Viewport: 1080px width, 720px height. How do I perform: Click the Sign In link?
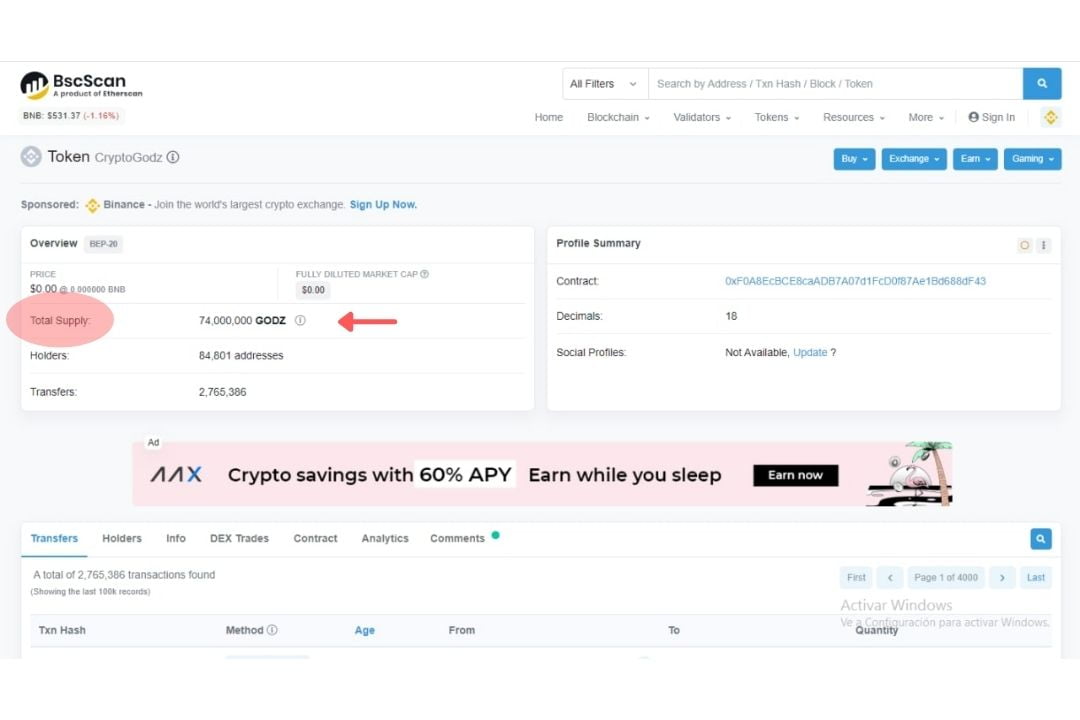pyautogui.click(x=991, y=117)
